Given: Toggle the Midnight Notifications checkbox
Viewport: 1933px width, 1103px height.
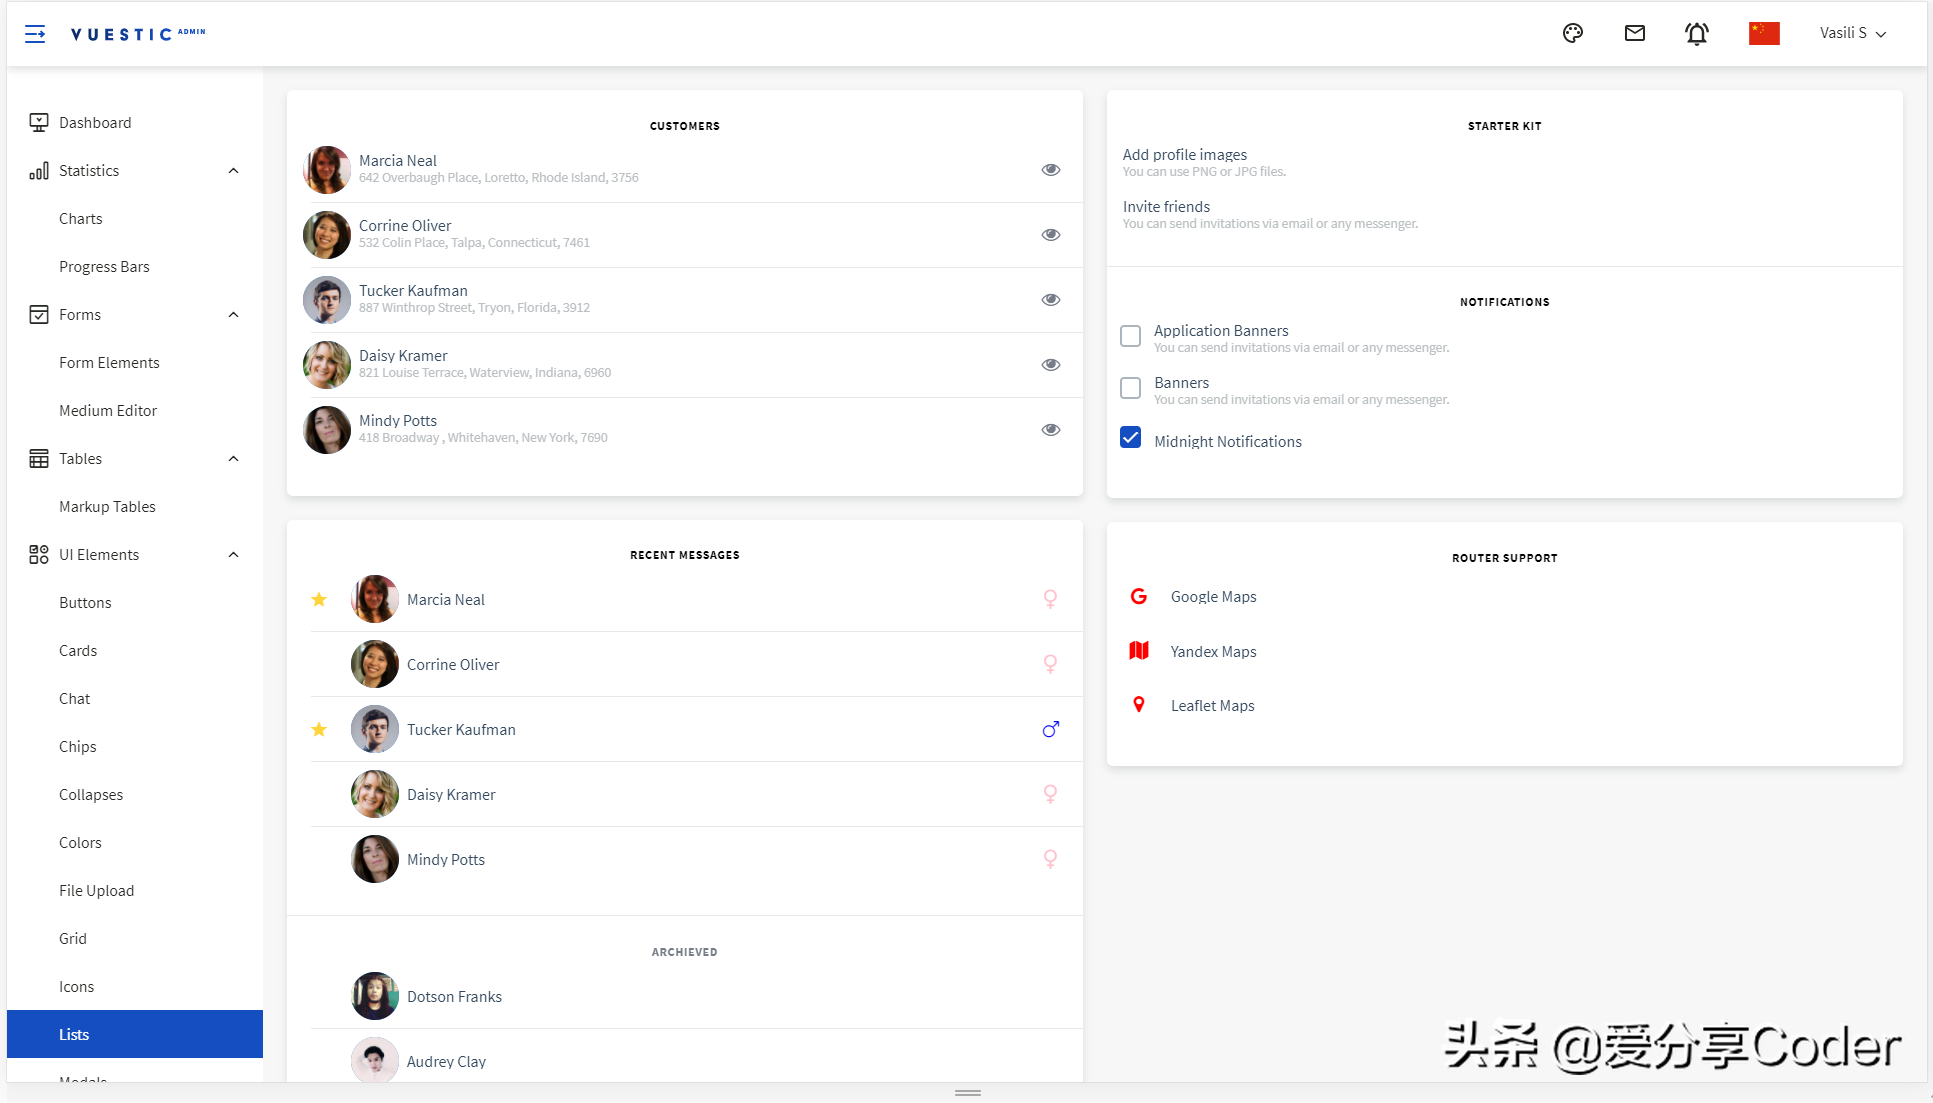Looking at the screenshot, I should click(x=1131, y=441).
